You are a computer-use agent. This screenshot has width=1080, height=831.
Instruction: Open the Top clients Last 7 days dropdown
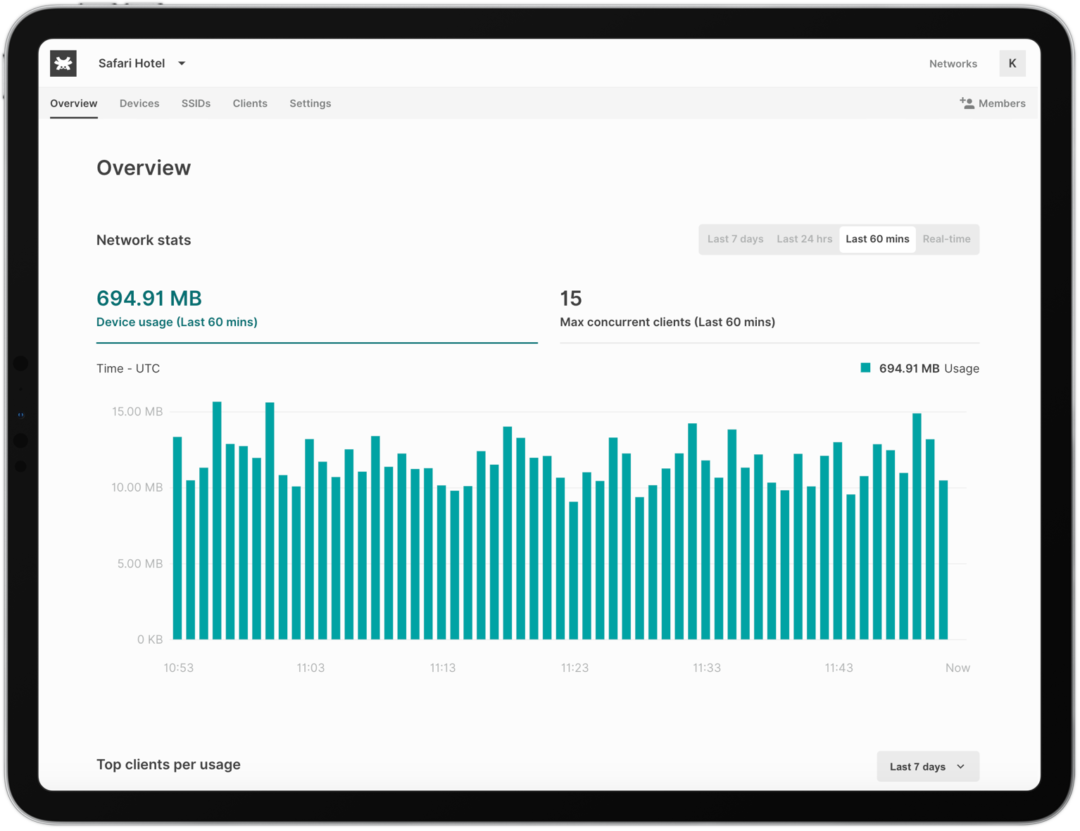pos(927,766)
